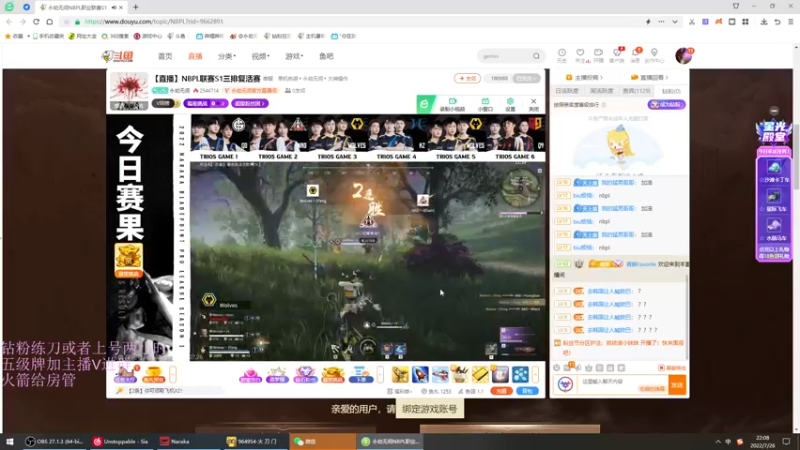This screenshot has width=800, height=450.
Task: Click the blue dots gift icon
Action: [520, 374]
